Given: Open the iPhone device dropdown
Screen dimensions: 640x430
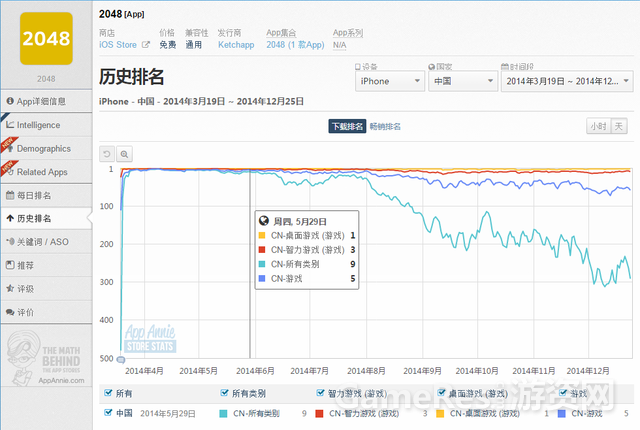Looking at the screenshot, I should tap(390, 81).
